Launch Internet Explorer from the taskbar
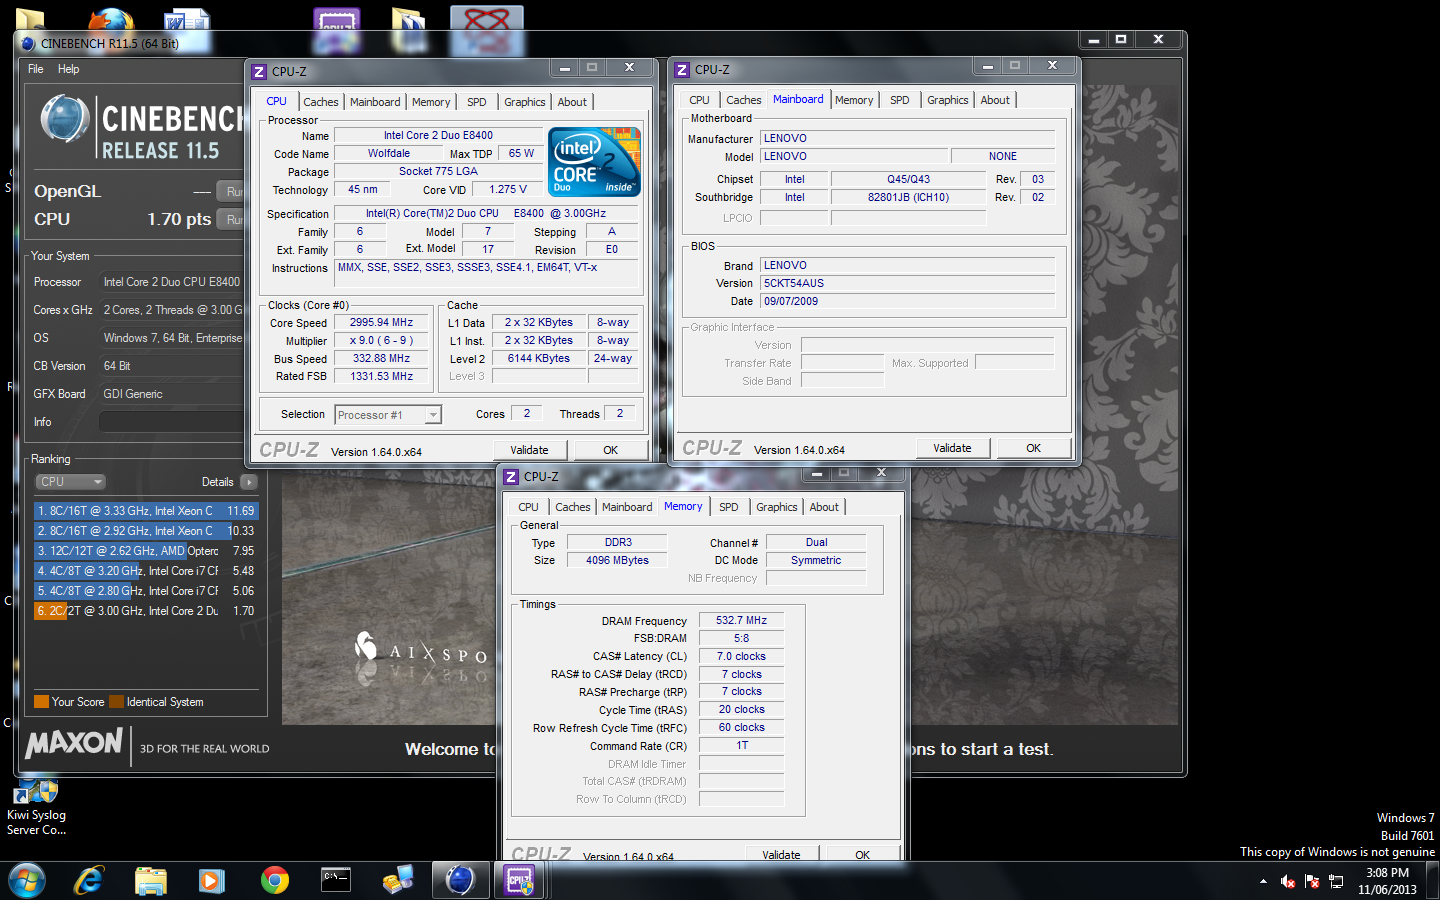This screenshot has height=900, width=1440. point(89,880)
